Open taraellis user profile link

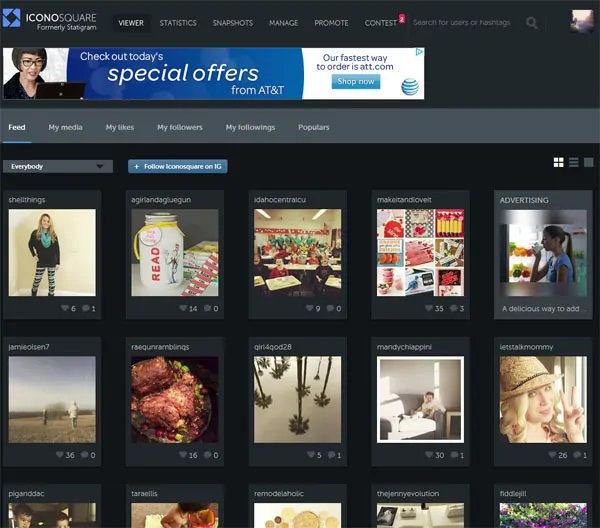[x=144, y=494]
